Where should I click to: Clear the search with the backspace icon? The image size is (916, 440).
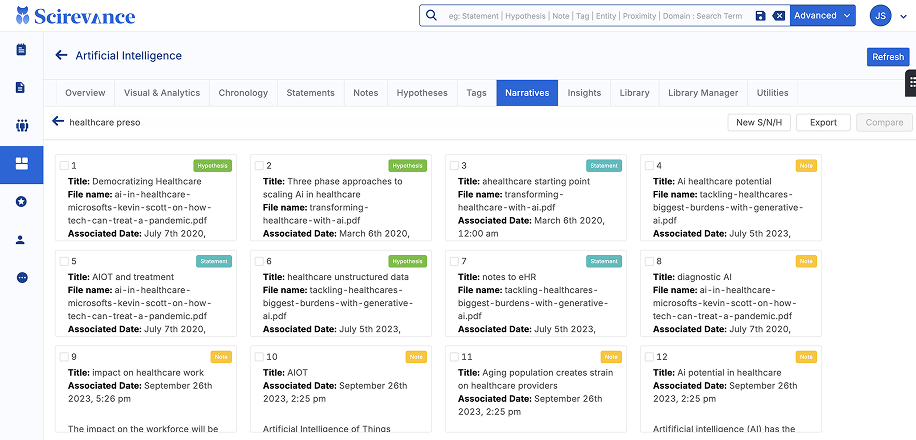coord(778,16)
